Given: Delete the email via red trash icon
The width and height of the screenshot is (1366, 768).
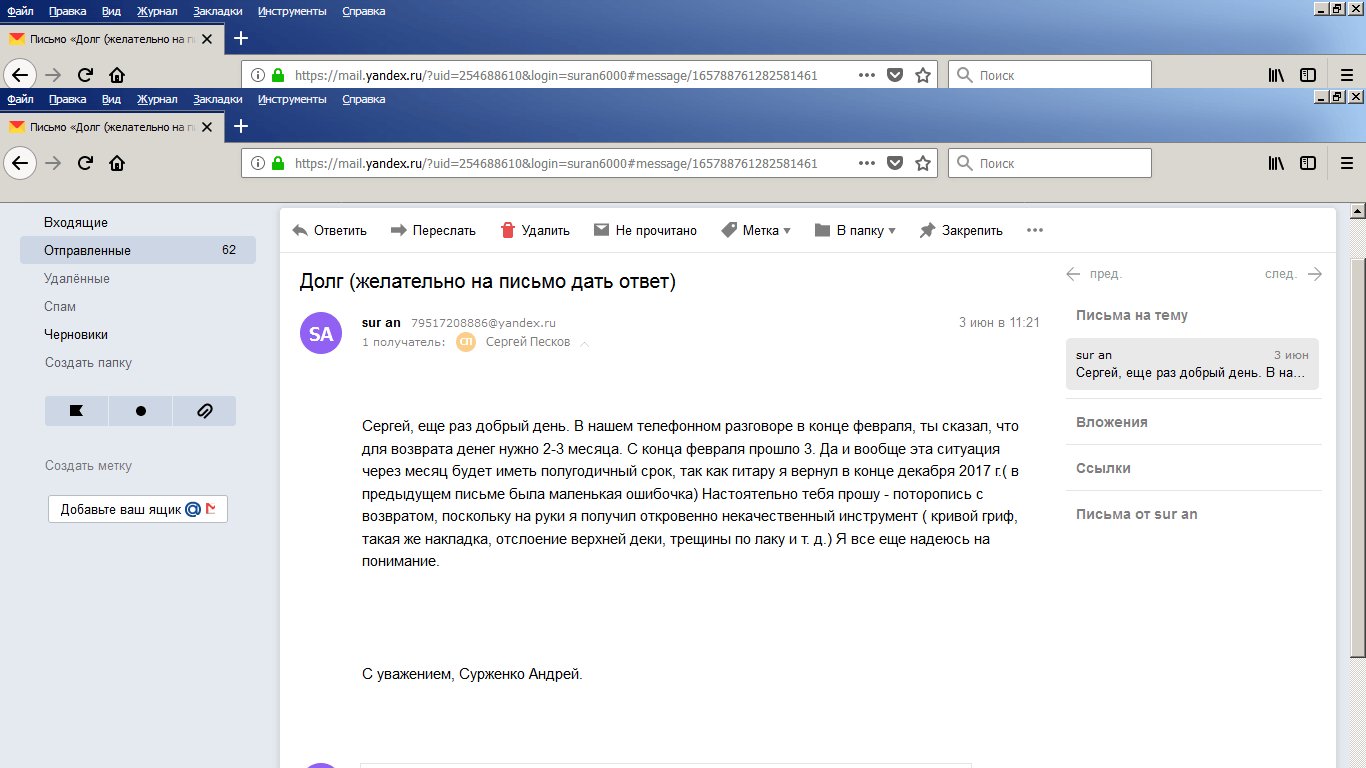Looking at the screenshot, I should (508, 230).
